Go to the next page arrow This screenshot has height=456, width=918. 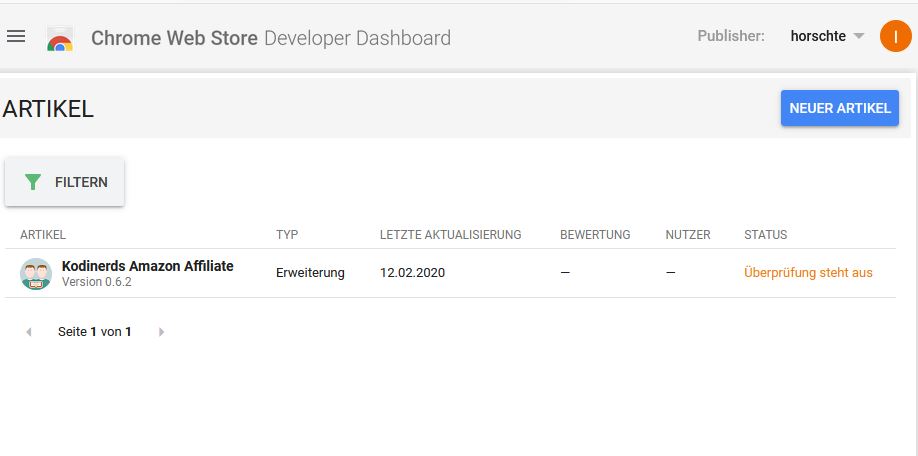click(x=161, y=332)
